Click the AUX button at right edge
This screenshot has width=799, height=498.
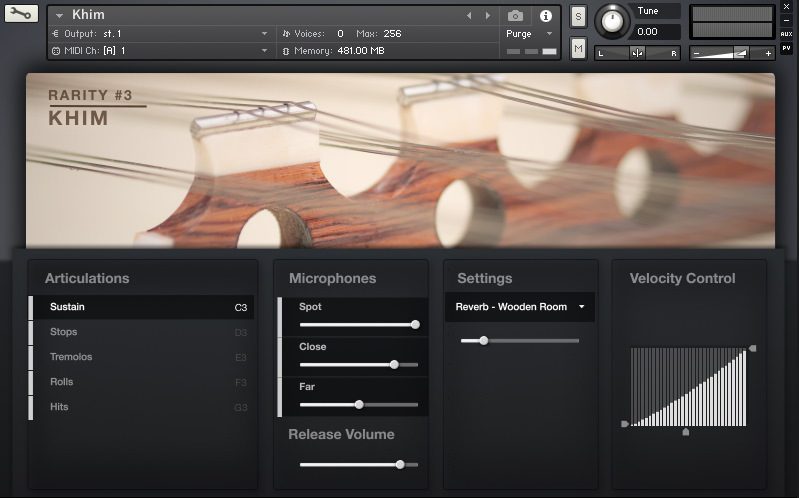tap(786, 34)
